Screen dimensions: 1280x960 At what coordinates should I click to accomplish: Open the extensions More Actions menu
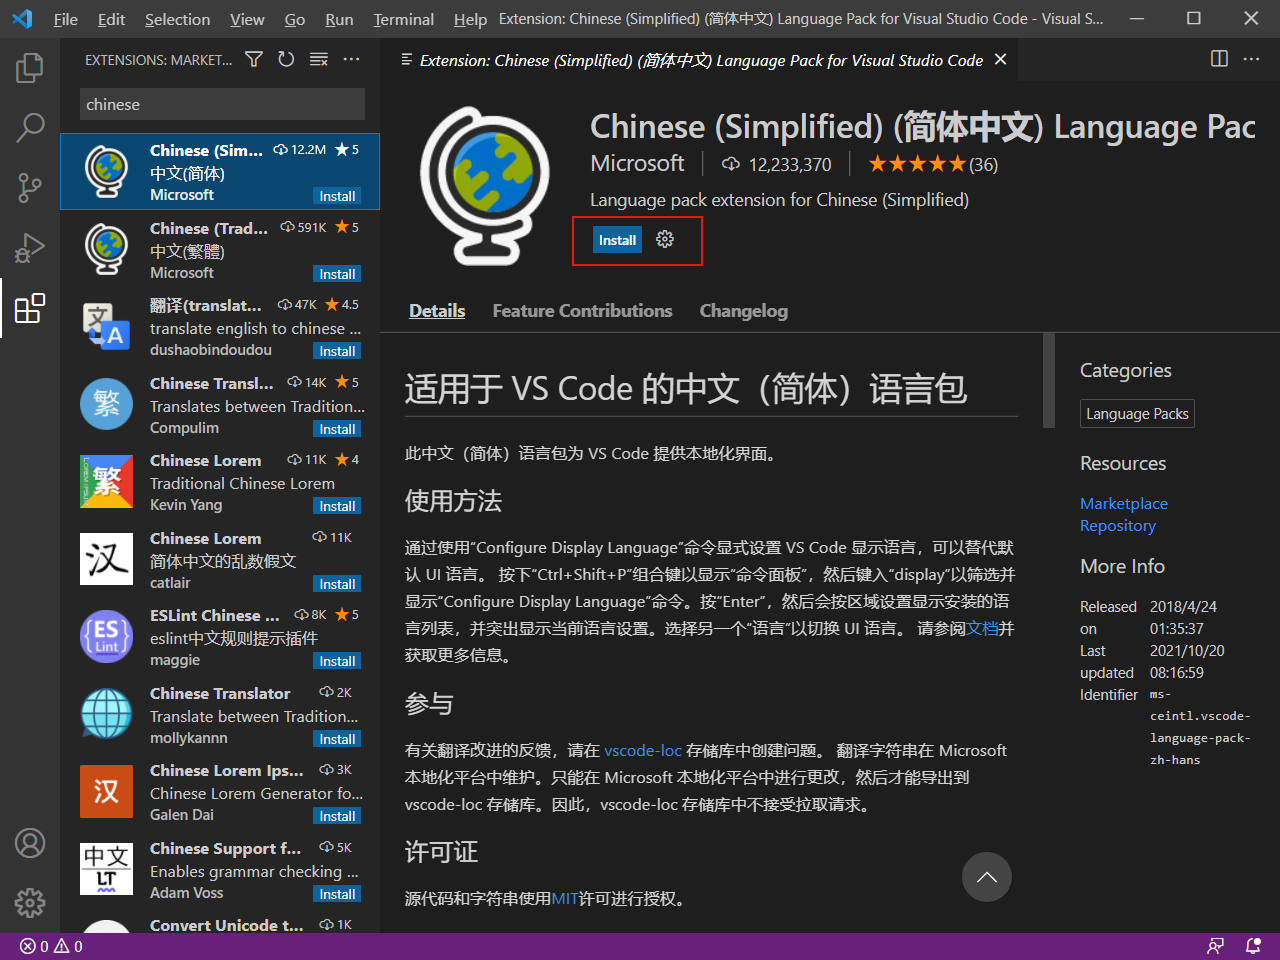[351, 59]
